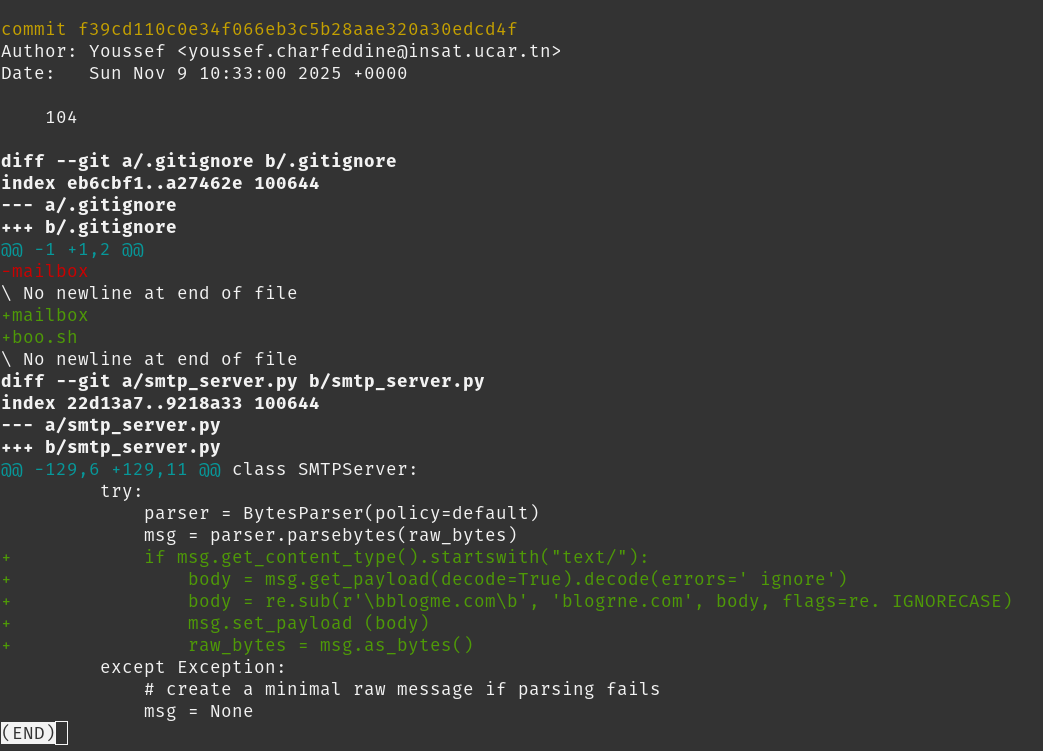The height and width of the screenshot is (751, 1043).
Task: Click the "--- a/smtp_server.py" line
Action: coord(111,425)
